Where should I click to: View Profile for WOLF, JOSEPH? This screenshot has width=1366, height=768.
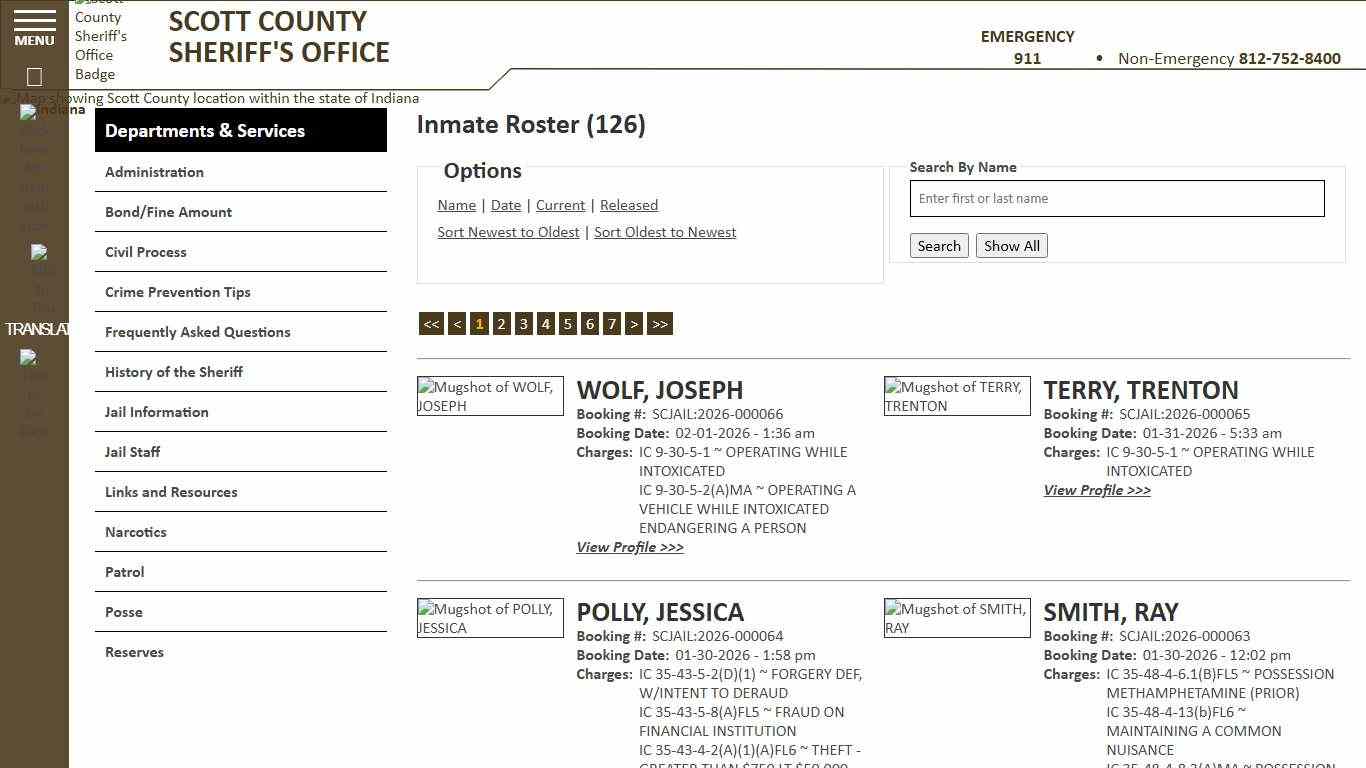click(629, 547)
